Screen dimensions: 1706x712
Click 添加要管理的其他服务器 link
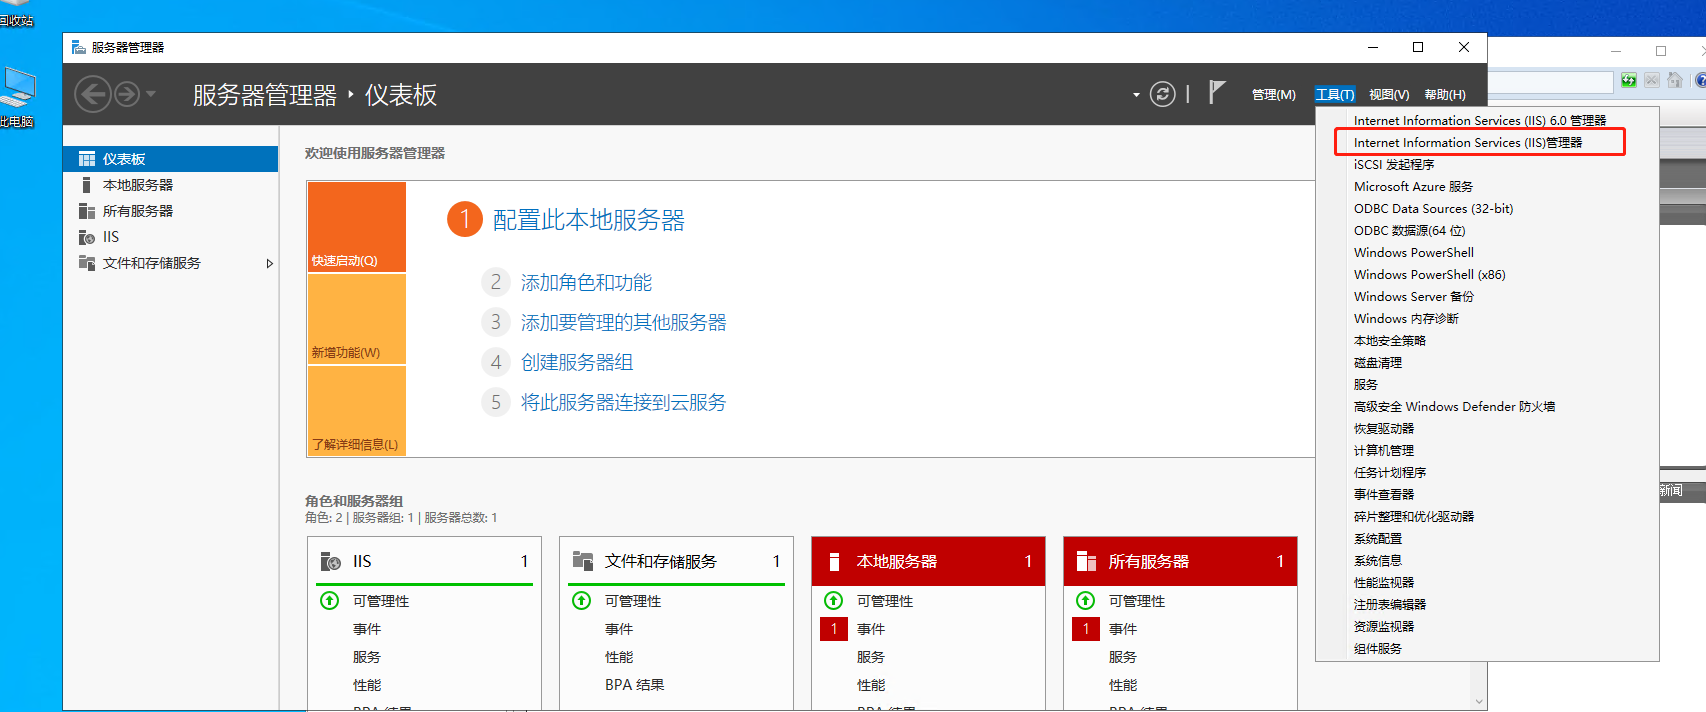[624, 323]
